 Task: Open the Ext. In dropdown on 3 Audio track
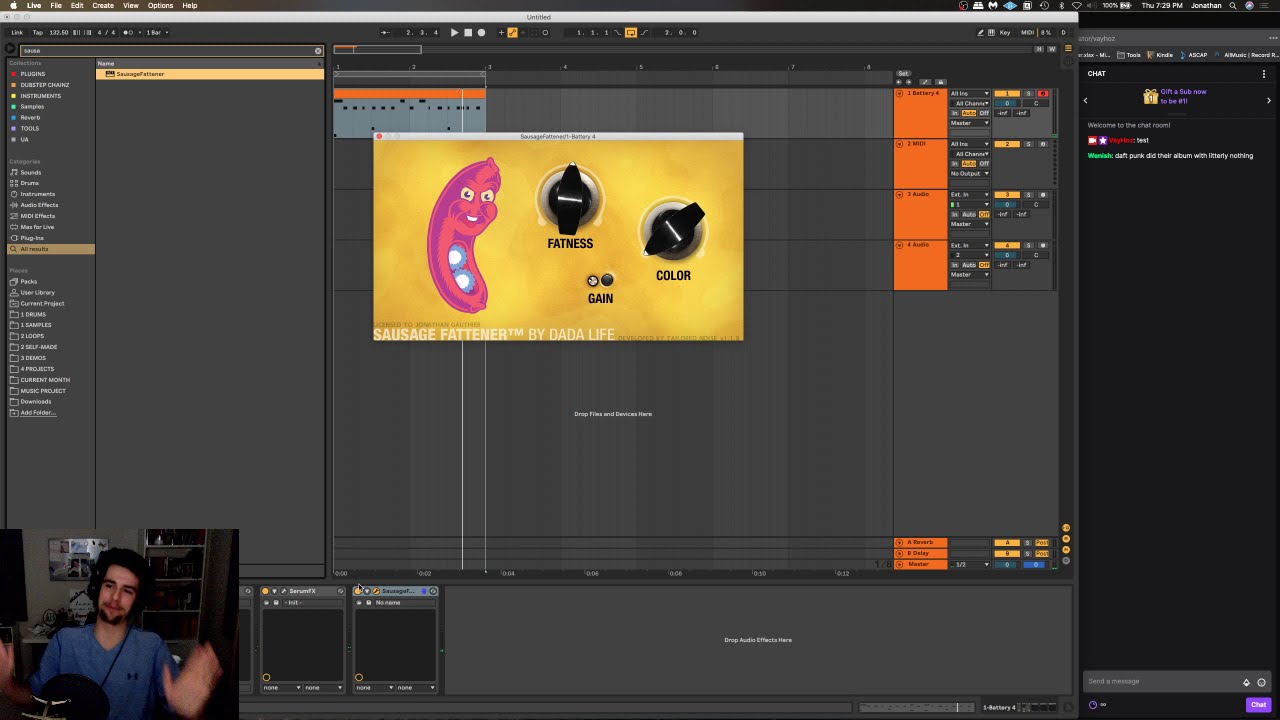(969, 194)
